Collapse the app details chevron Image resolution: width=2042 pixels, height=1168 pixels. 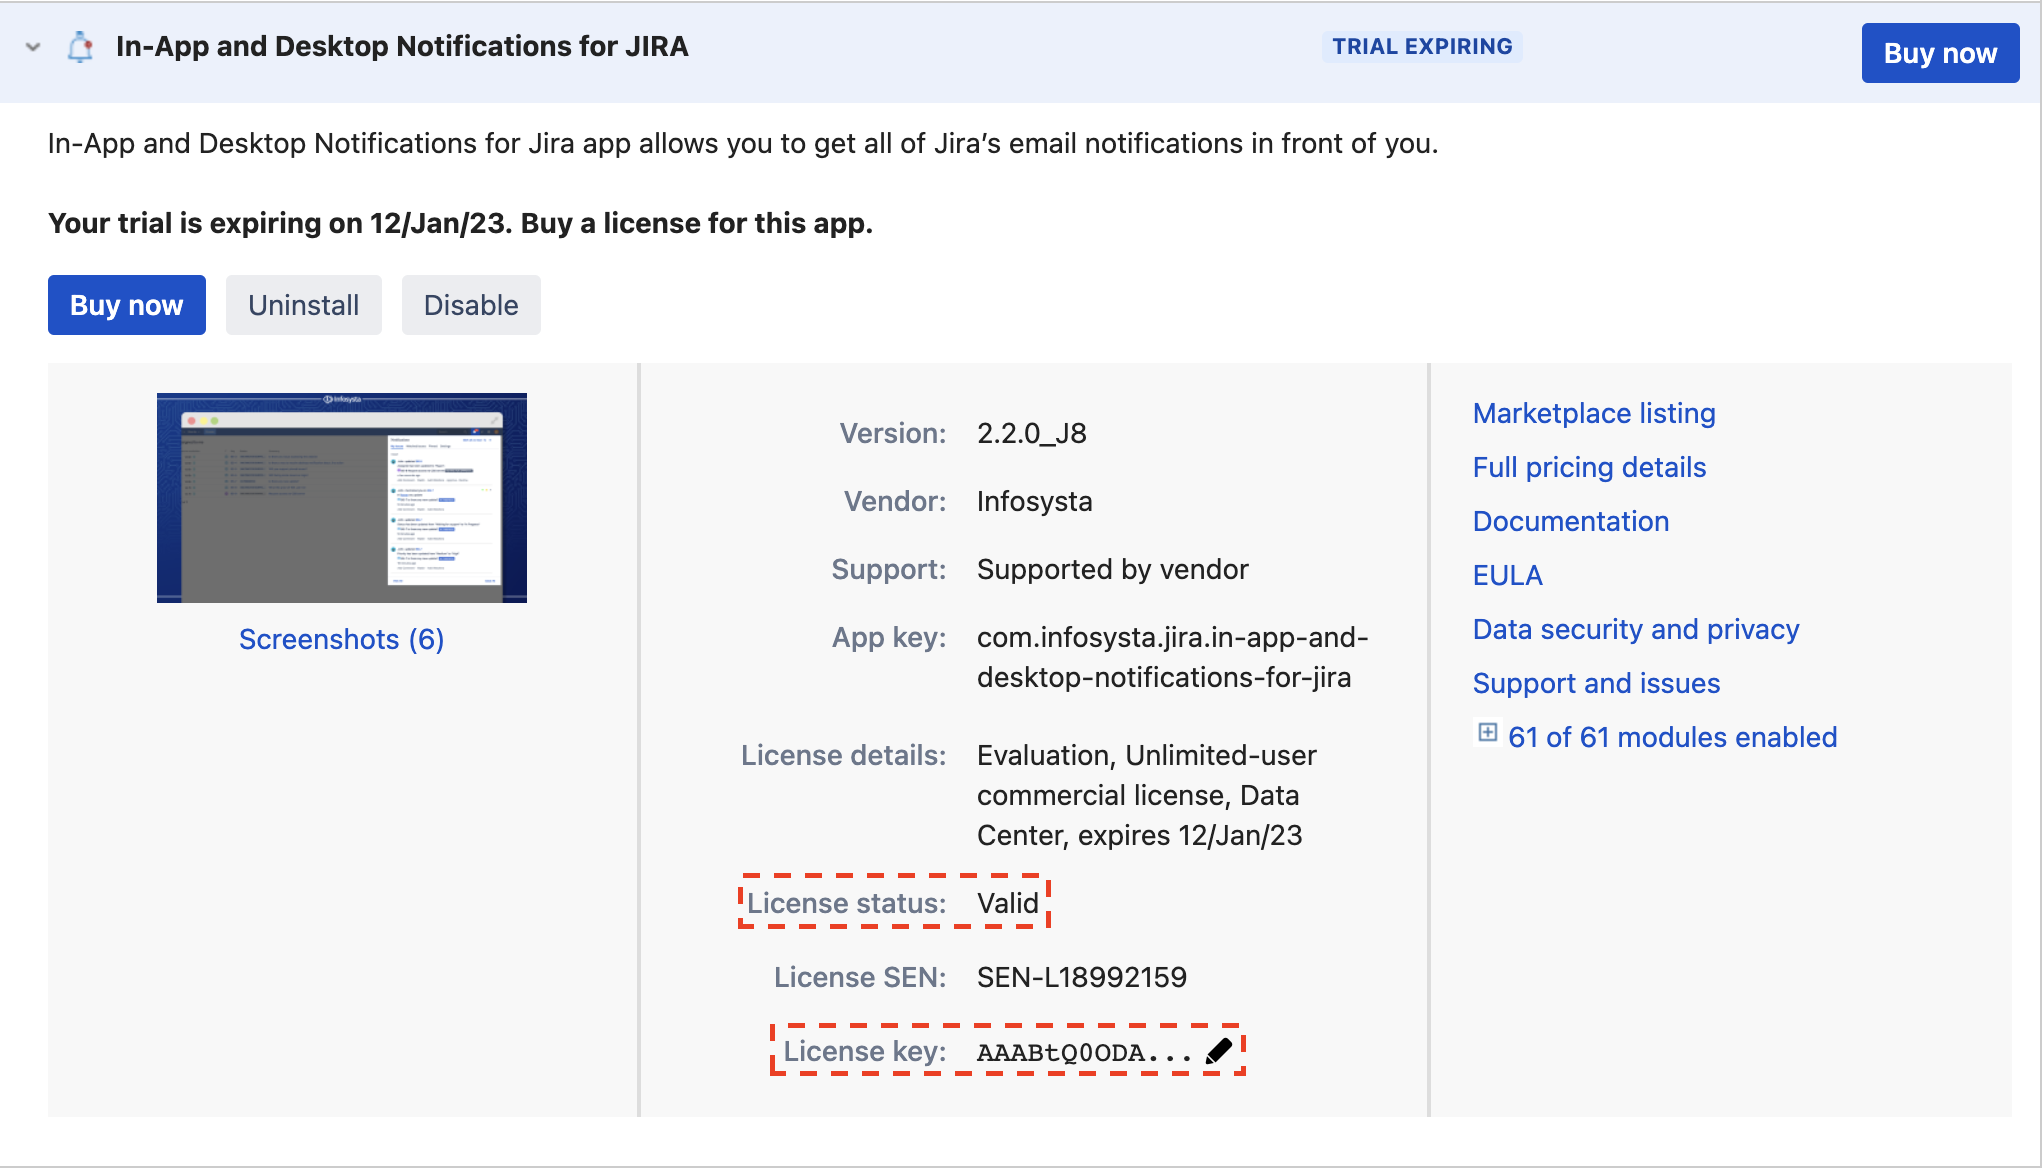pos(33,47)
